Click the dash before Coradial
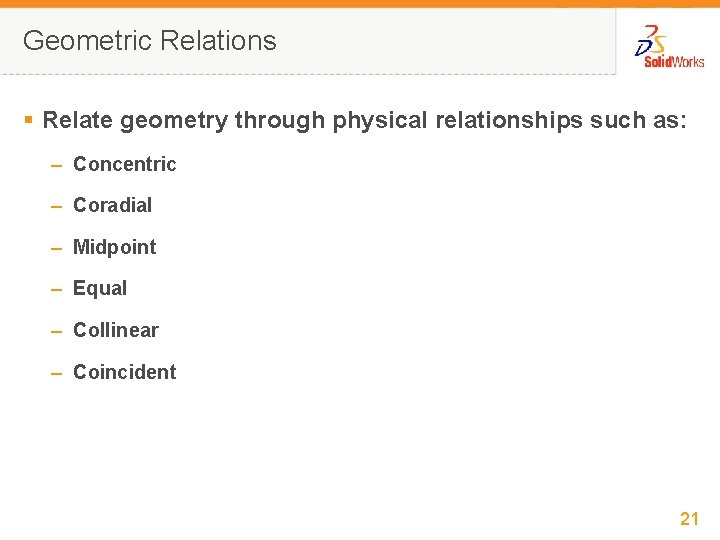The width and height of the screenshot is (720, 540). tap(58, 206)
